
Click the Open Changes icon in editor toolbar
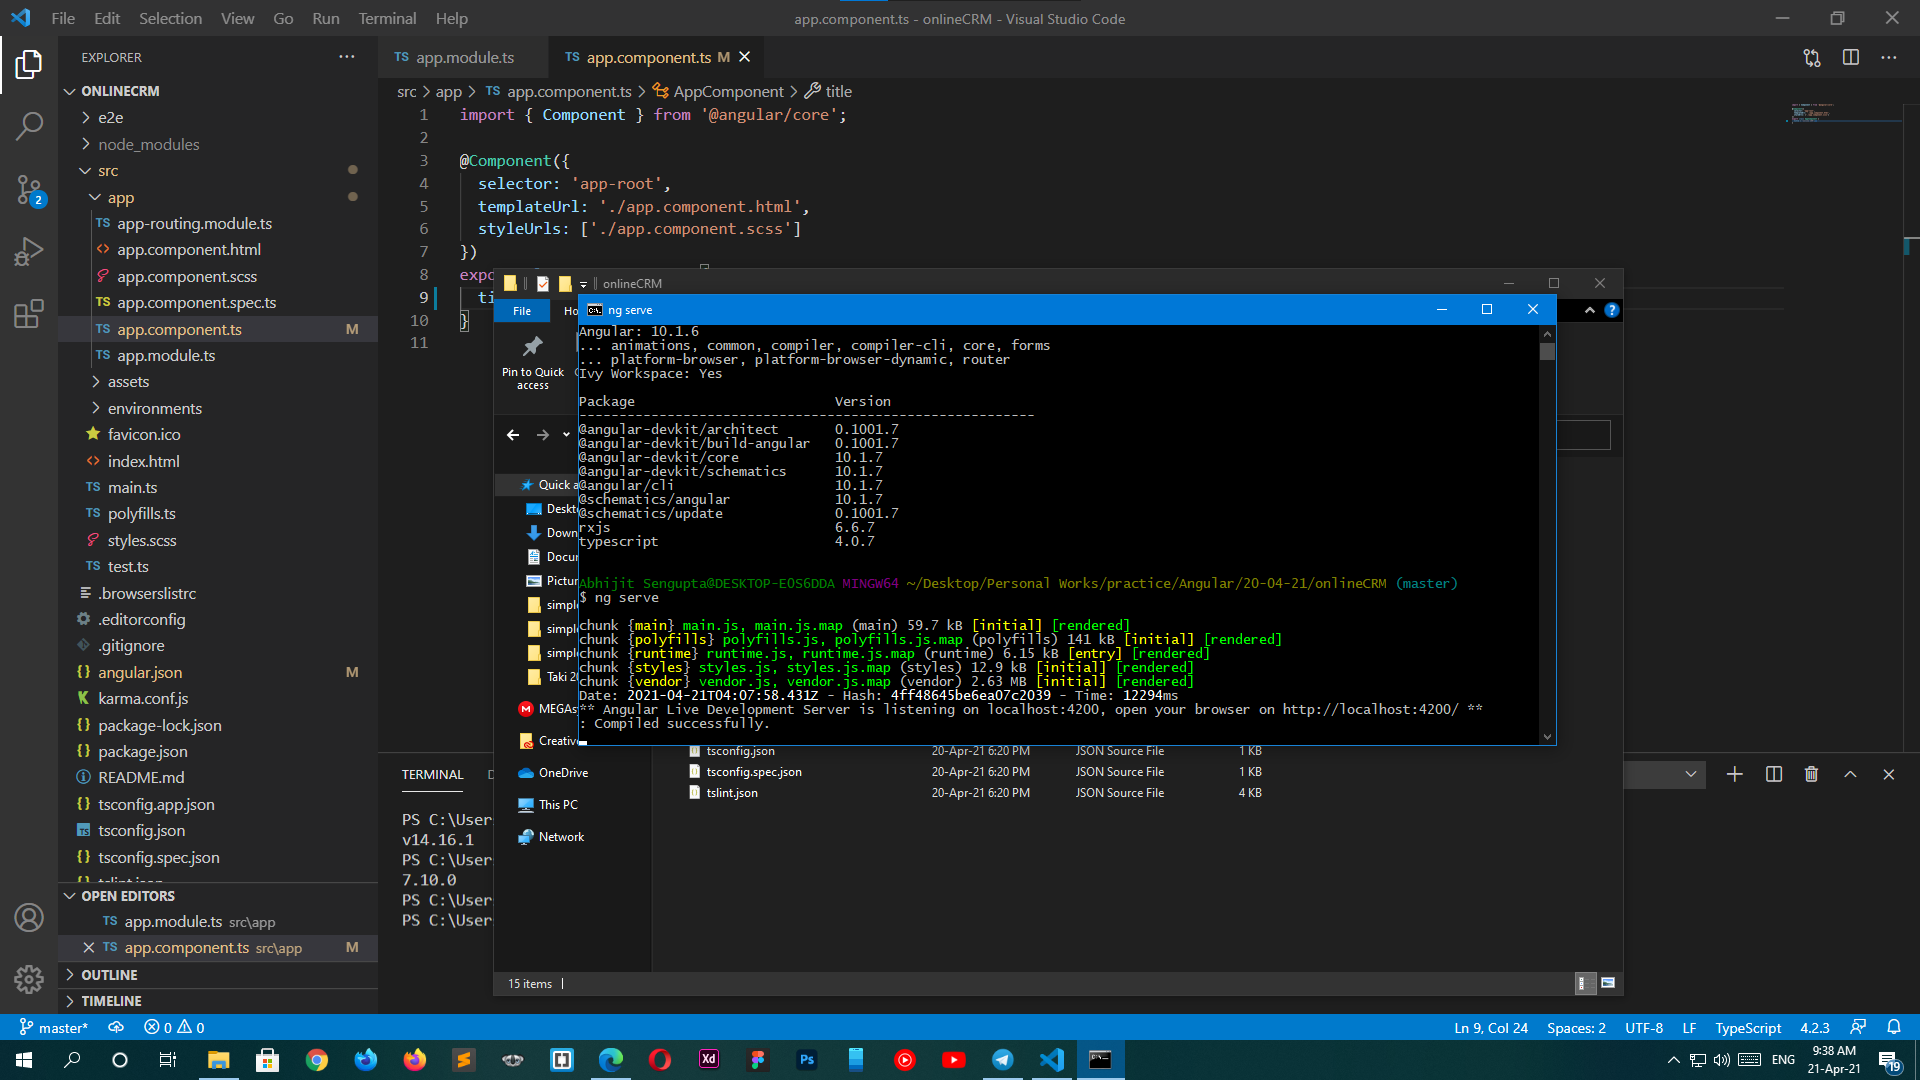[x=1812, y=58]
